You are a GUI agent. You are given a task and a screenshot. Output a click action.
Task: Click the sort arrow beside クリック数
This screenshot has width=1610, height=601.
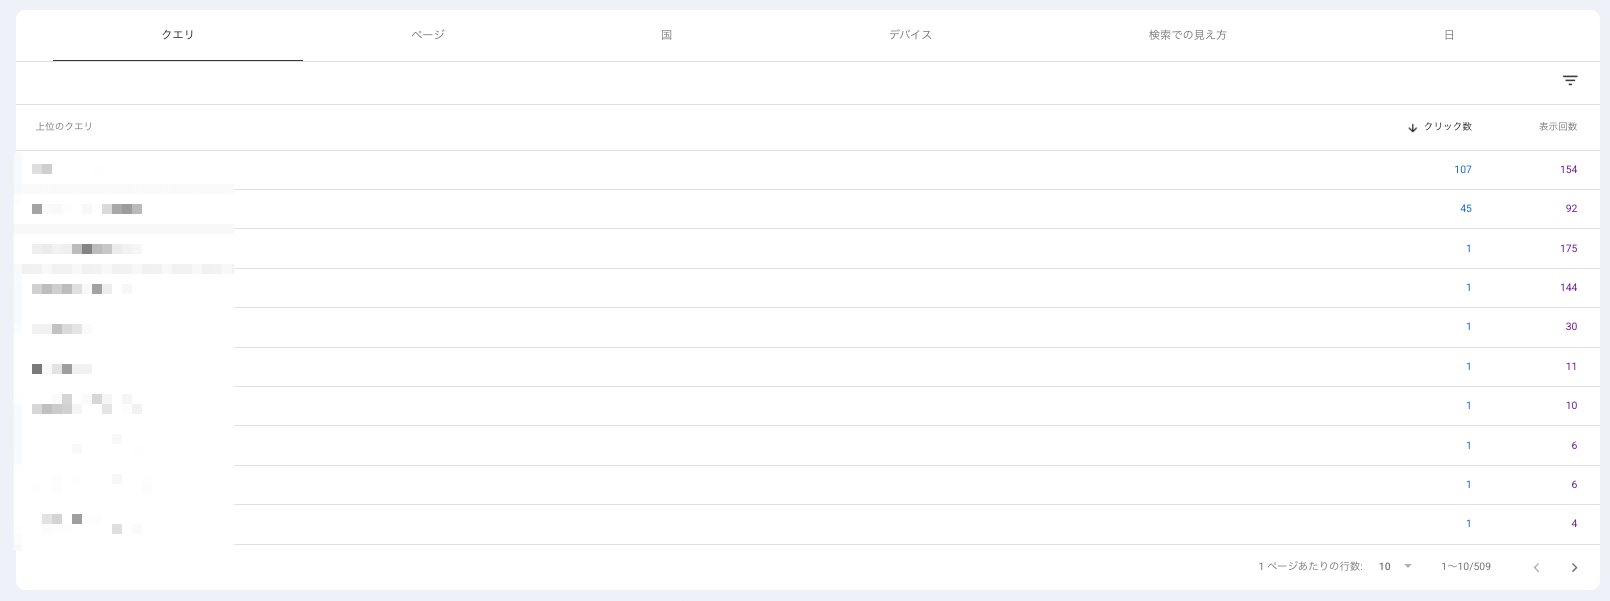(1412, 127)
